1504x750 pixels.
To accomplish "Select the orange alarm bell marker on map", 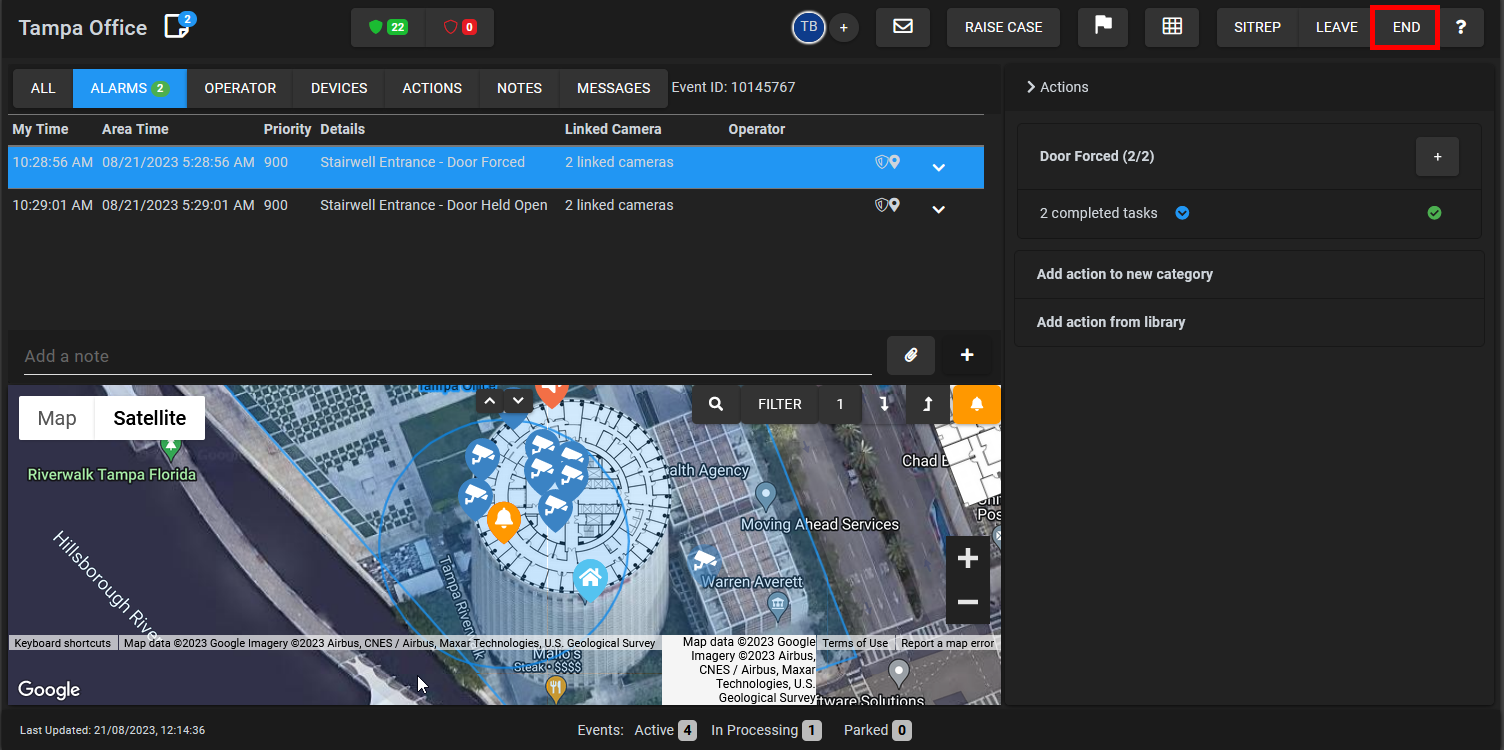I will (503, 521).
